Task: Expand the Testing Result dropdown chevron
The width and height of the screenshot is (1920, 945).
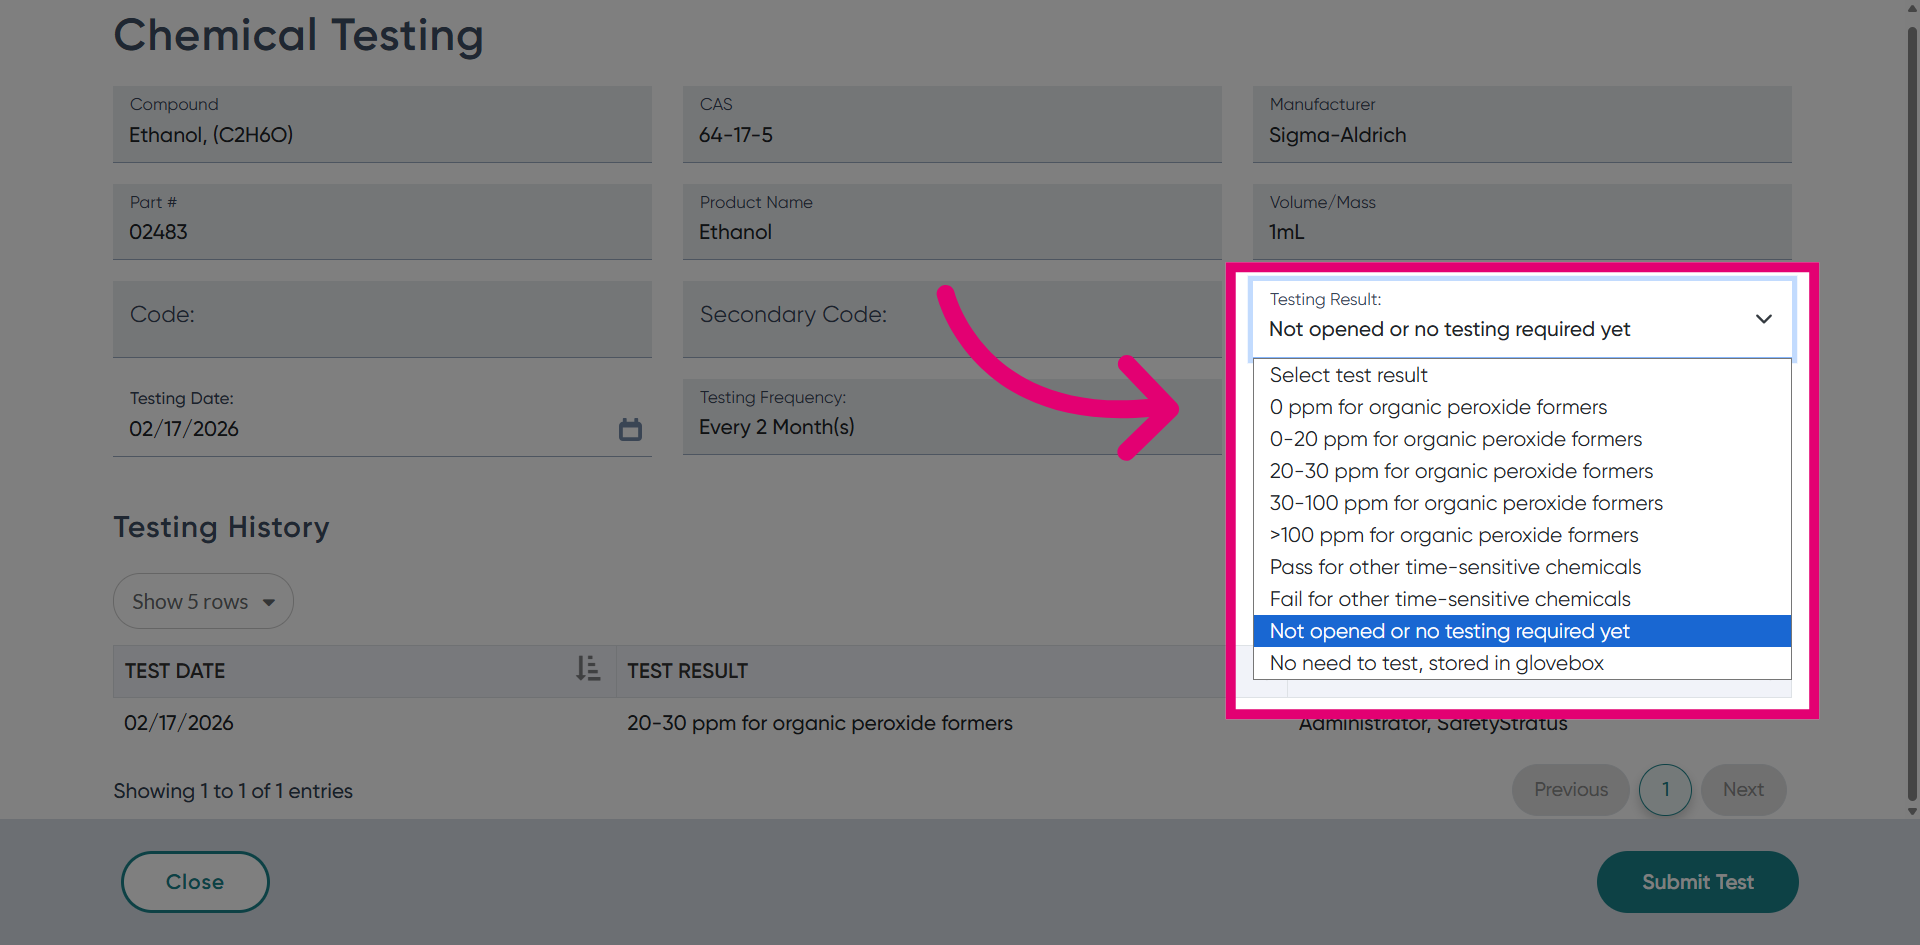Action: pos(1764,319)
